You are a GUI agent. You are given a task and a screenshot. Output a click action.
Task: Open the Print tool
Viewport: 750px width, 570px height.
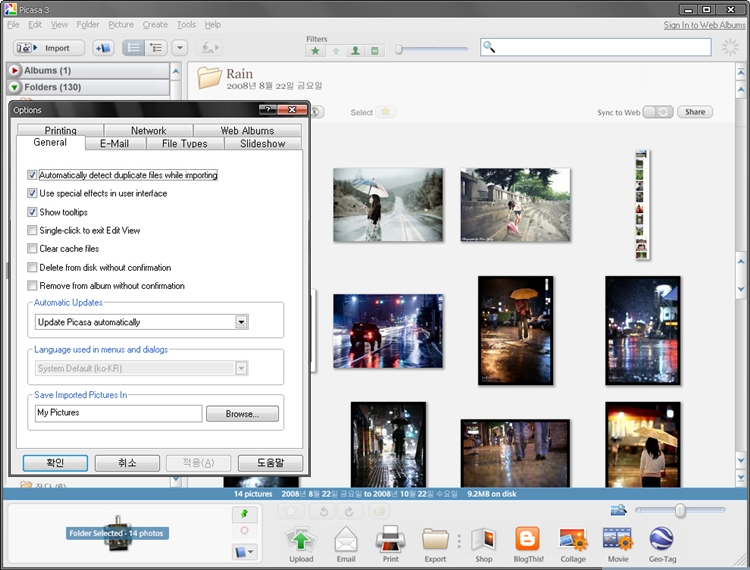pyautogui.click(x=390, y=540)
